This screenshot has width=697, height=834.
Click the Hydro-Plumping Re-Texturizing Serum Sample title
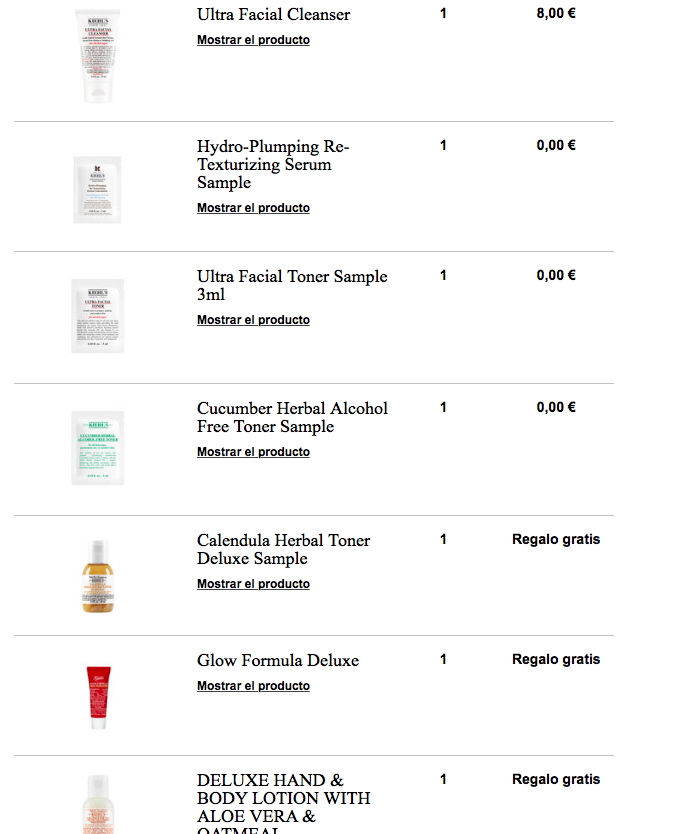click(x=273, y=164)
